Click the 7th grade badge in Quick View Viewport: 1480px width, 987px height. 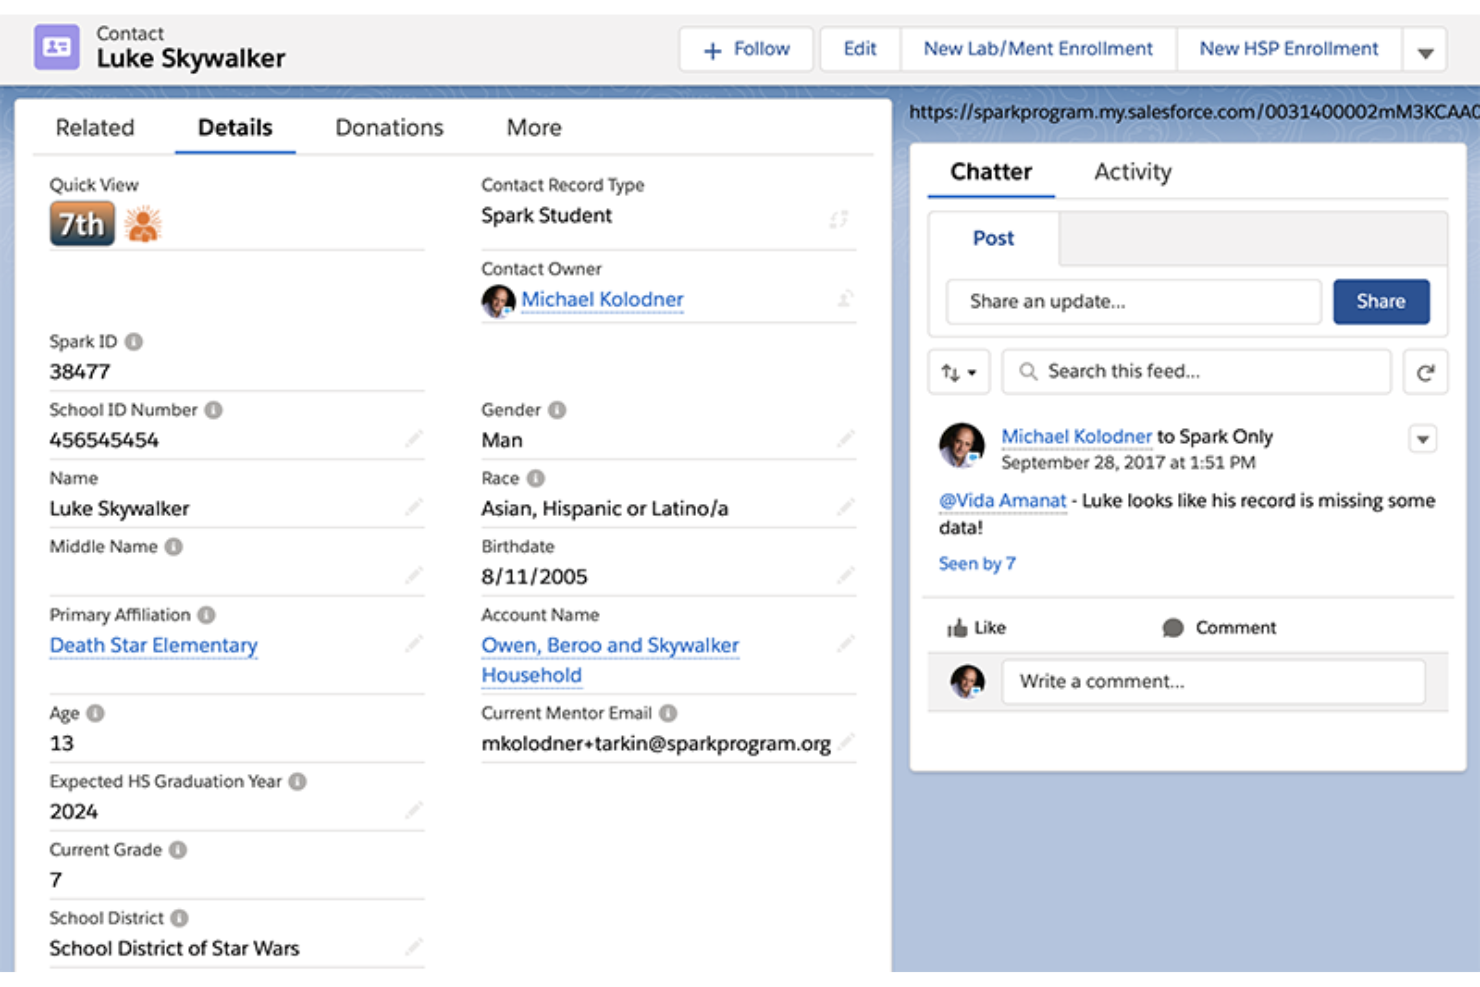80,223
